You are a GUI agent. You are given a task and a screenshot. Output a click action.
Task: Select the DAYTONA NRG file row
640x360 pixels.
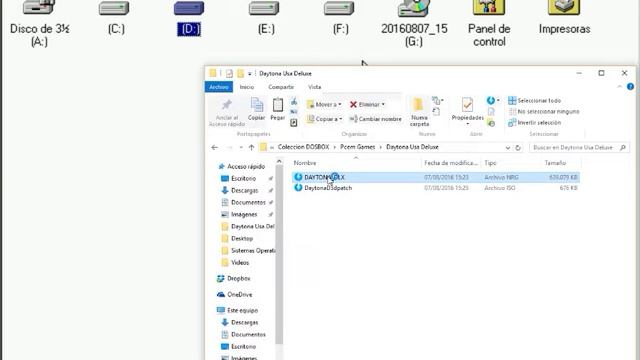(x=436, y=177)
